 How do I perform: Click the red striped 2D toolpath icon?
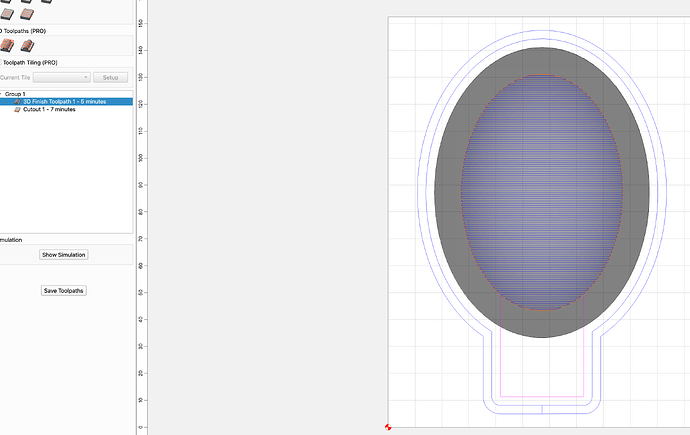[27, 14]
